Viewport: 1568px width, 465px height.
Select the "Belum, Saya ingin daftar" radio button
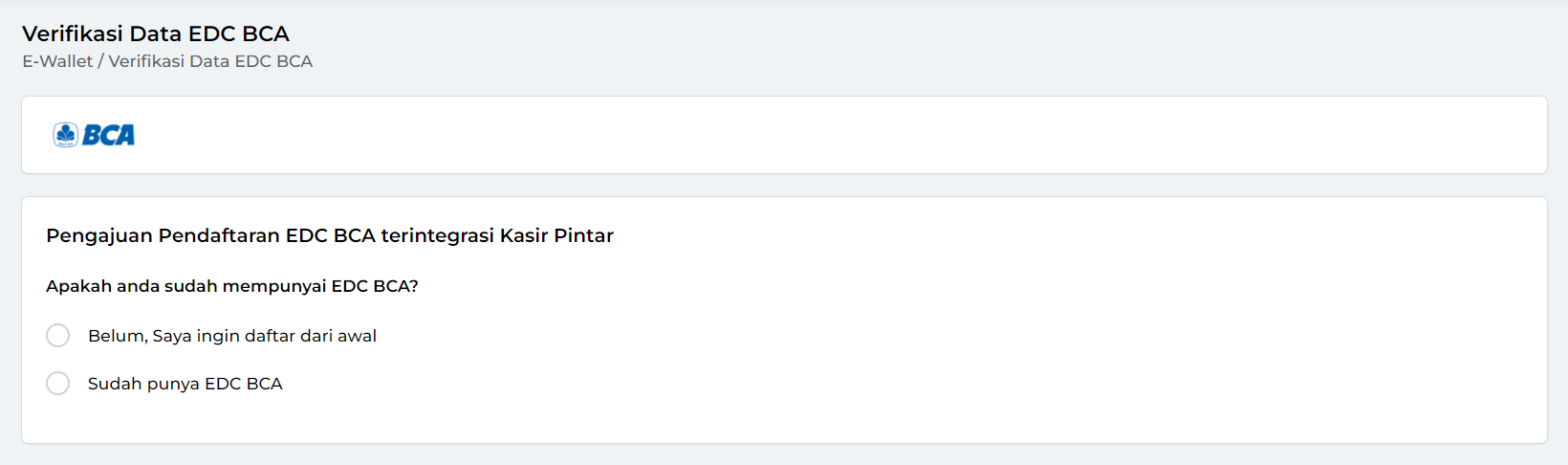coord(58,336)
